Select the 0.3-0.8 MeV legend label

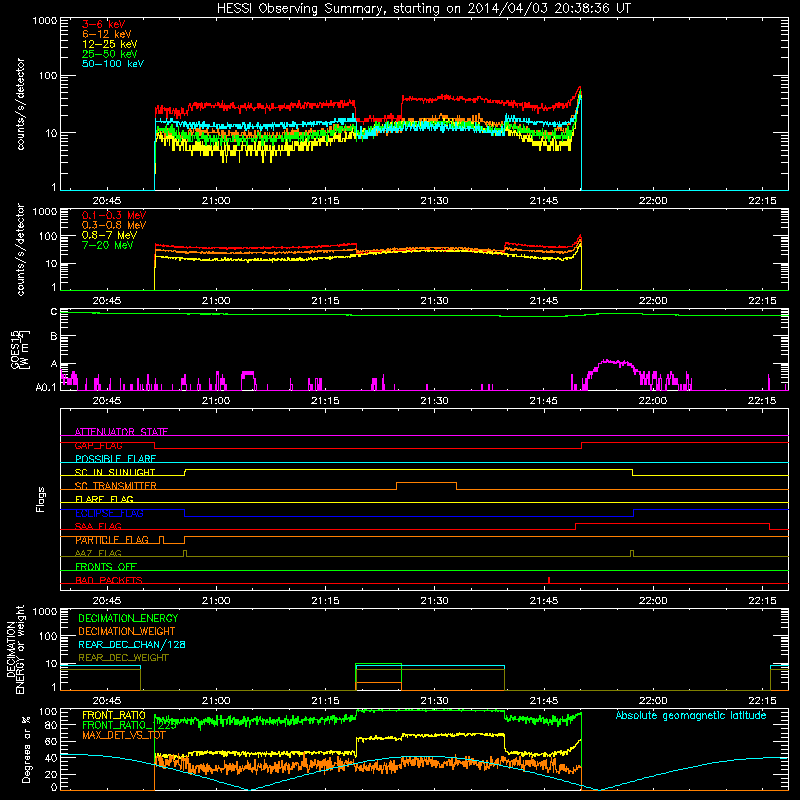(x=114, y=225)
